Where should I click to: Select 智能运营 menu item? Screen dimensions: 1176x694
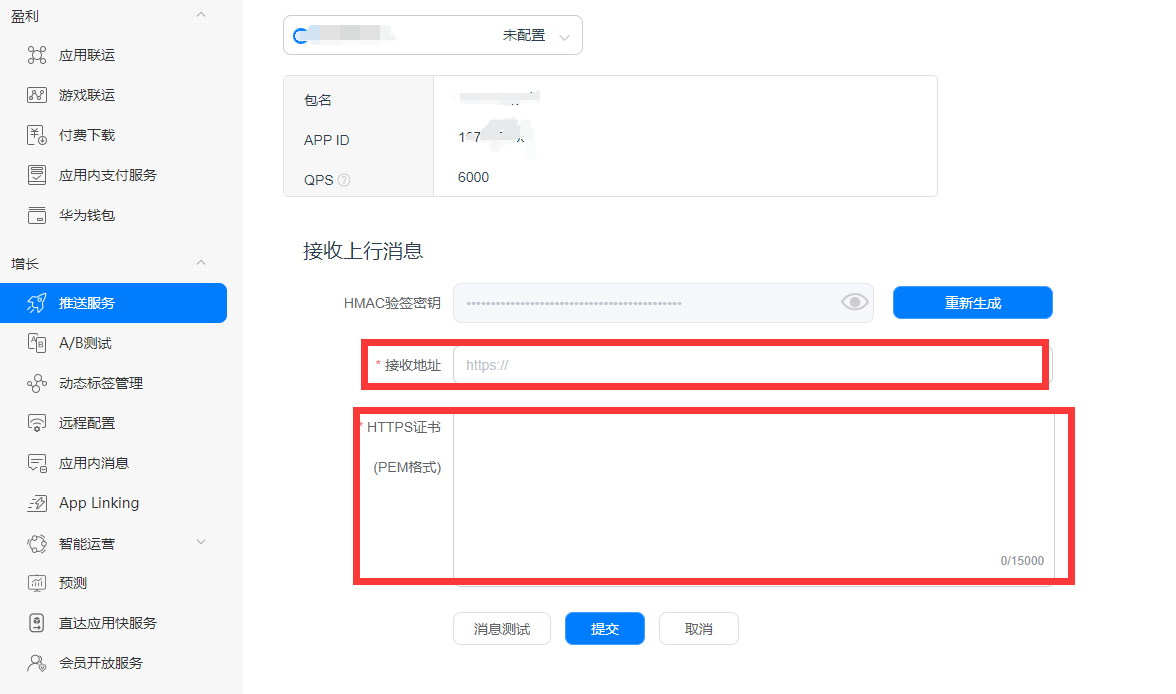87,543
